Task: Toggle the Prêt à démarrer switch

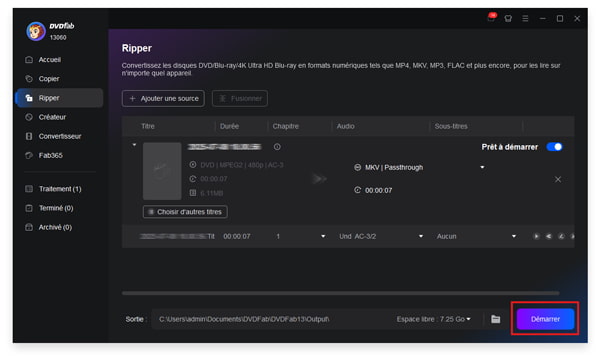Action: pos(554,147)
